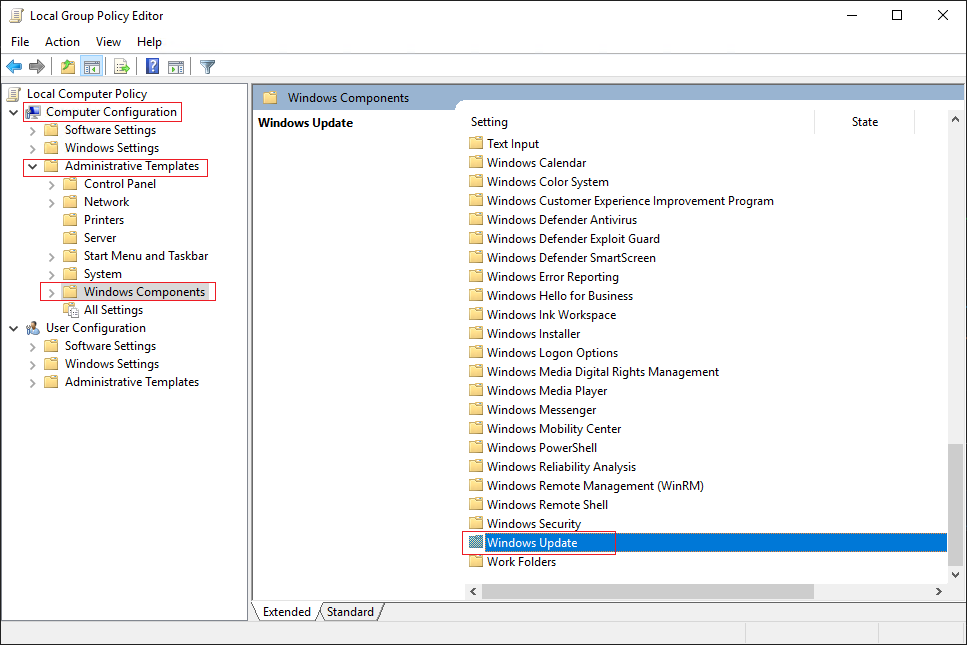Select All Settings in the console tree
967x645 pixels.
[113, 310]
